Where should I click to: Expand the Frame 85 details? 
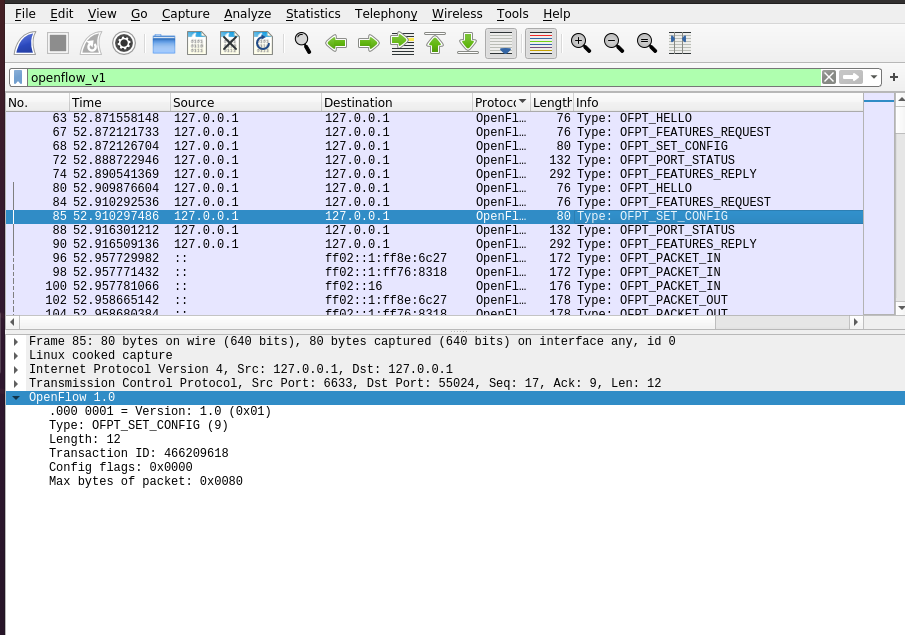tap(16, 341)
